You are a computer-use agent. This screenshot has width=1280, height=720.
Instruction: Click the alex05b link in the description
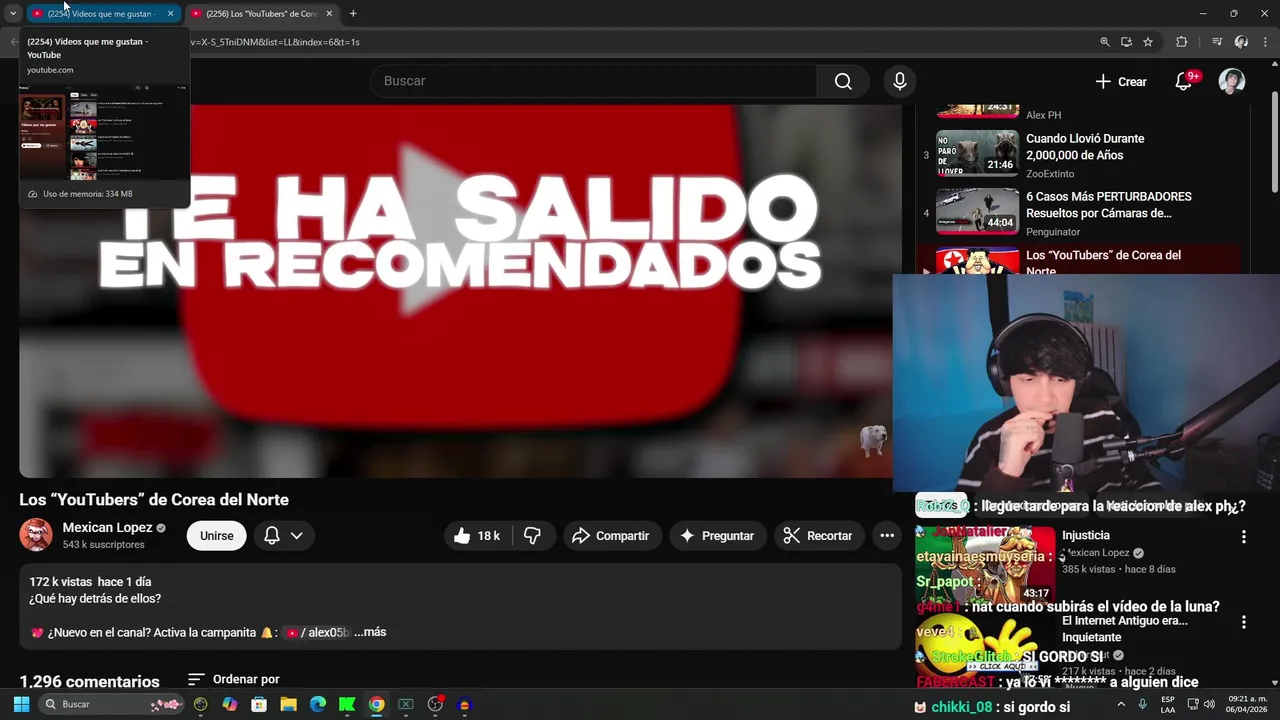point(318,632)
